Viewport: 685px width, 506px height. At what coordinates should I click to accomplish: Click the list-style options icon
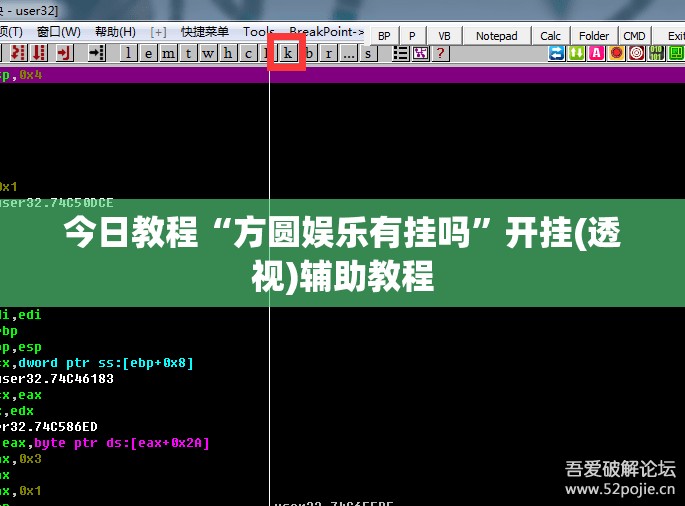click(400, 53)
